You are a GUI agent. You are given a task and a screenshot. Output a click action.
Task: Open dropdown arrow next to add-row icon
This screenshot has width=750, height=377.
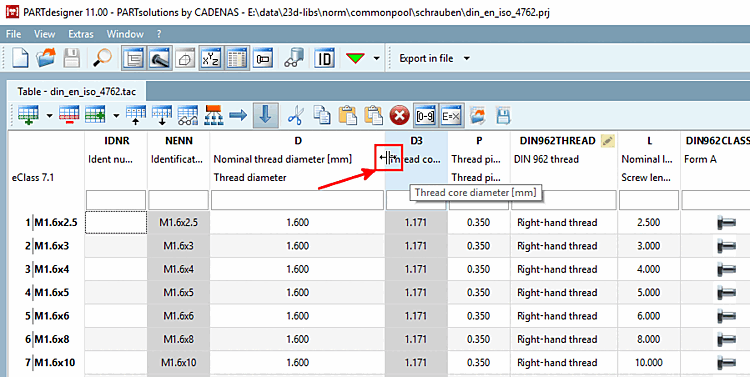(x=49, y=115)
